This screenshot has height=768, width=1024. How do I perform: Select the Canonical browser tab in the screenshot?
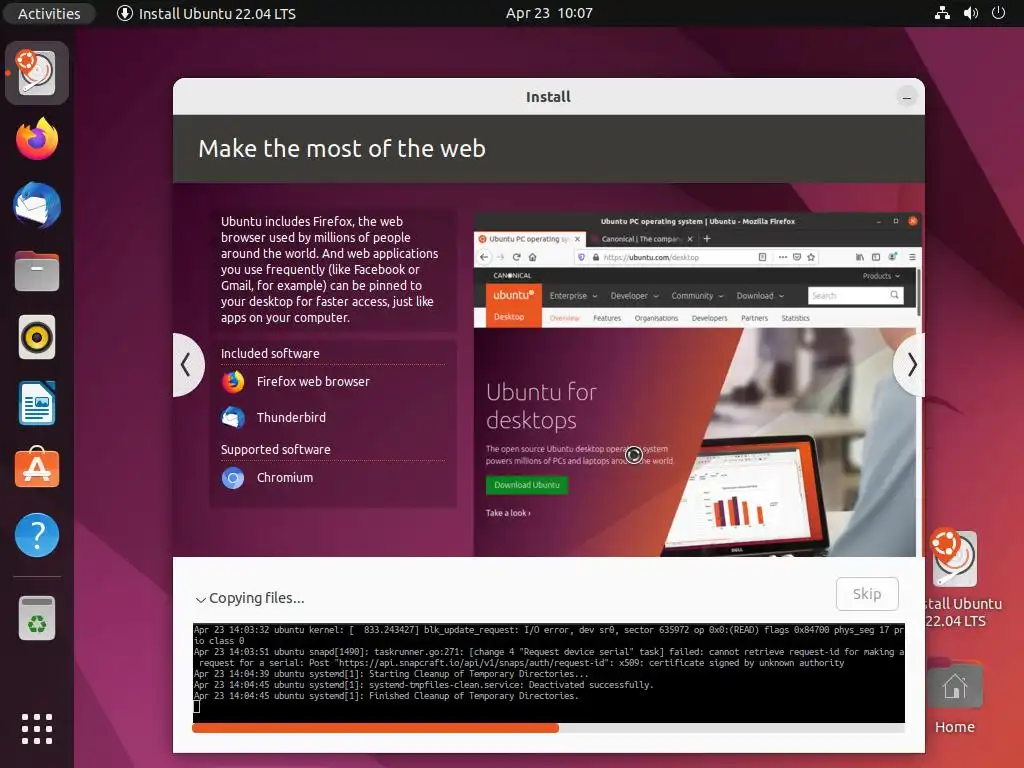tap(641, 239)
